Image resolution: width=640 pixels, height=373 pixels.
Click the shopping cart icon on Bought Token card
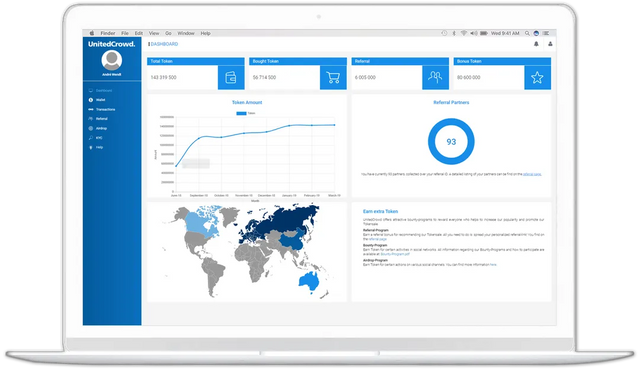click(333, 77)
